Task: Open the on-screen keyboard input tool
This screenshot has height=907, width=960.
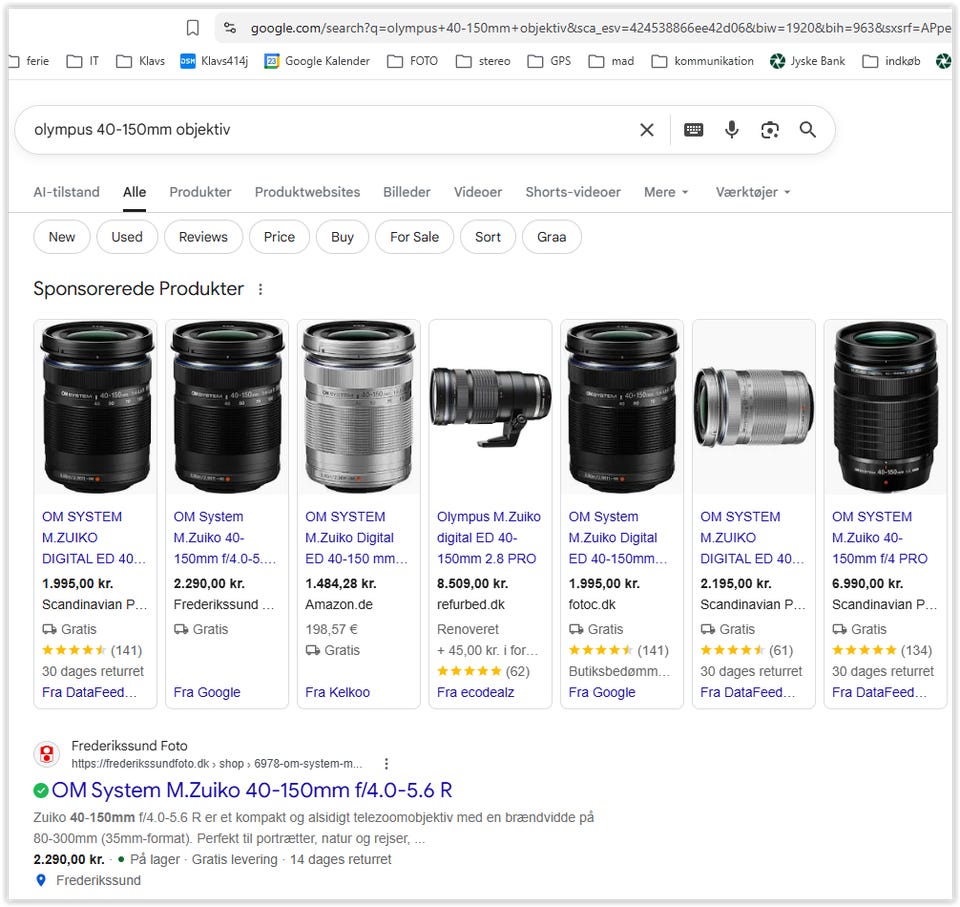Action: (x=693, y=130)
